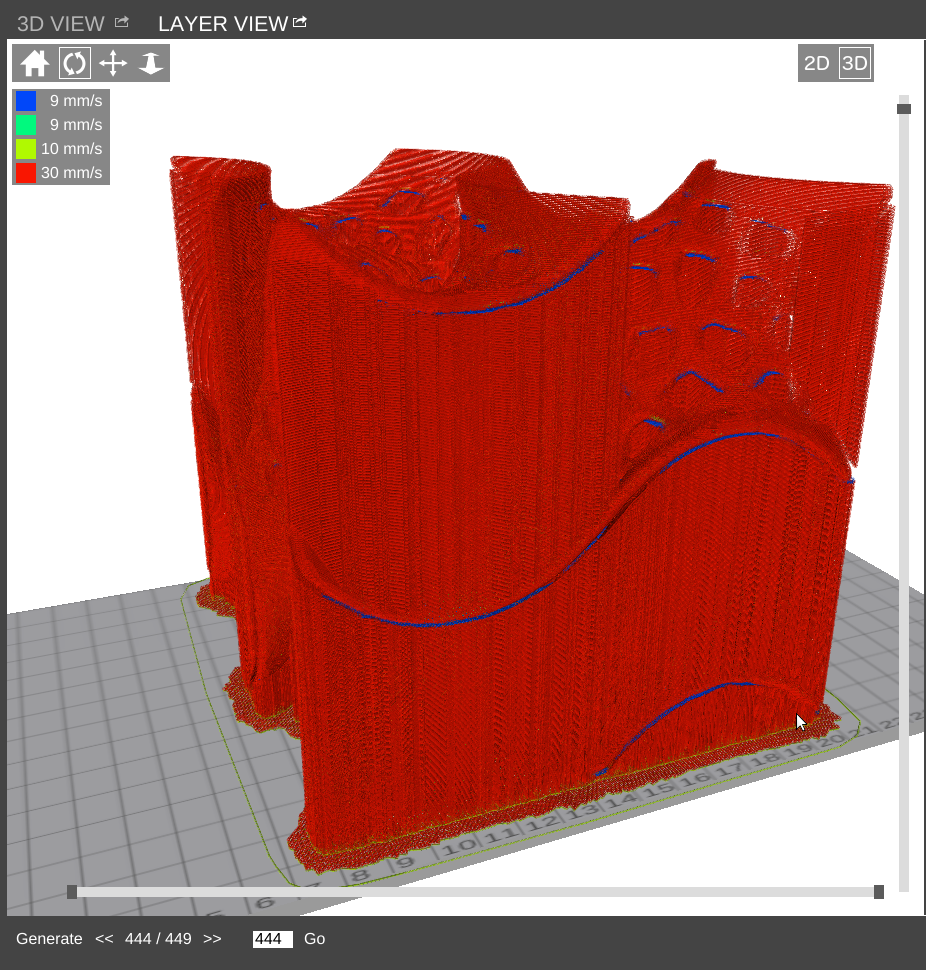Advance to the next layer with >>
This screenshot has height=970, width=926.
212,939
